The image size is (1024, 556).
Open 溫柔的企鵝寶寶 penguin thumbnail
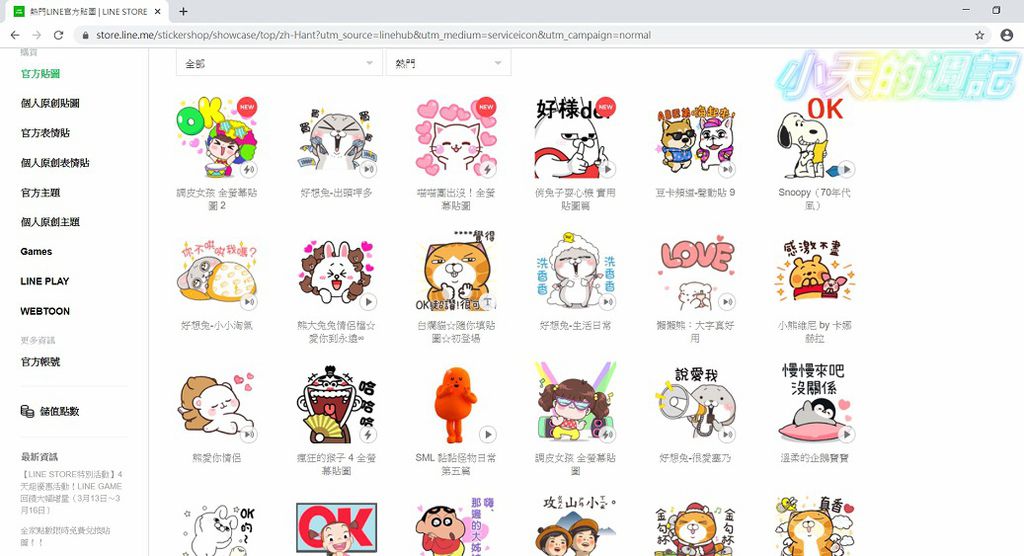[x=814, y=402]
